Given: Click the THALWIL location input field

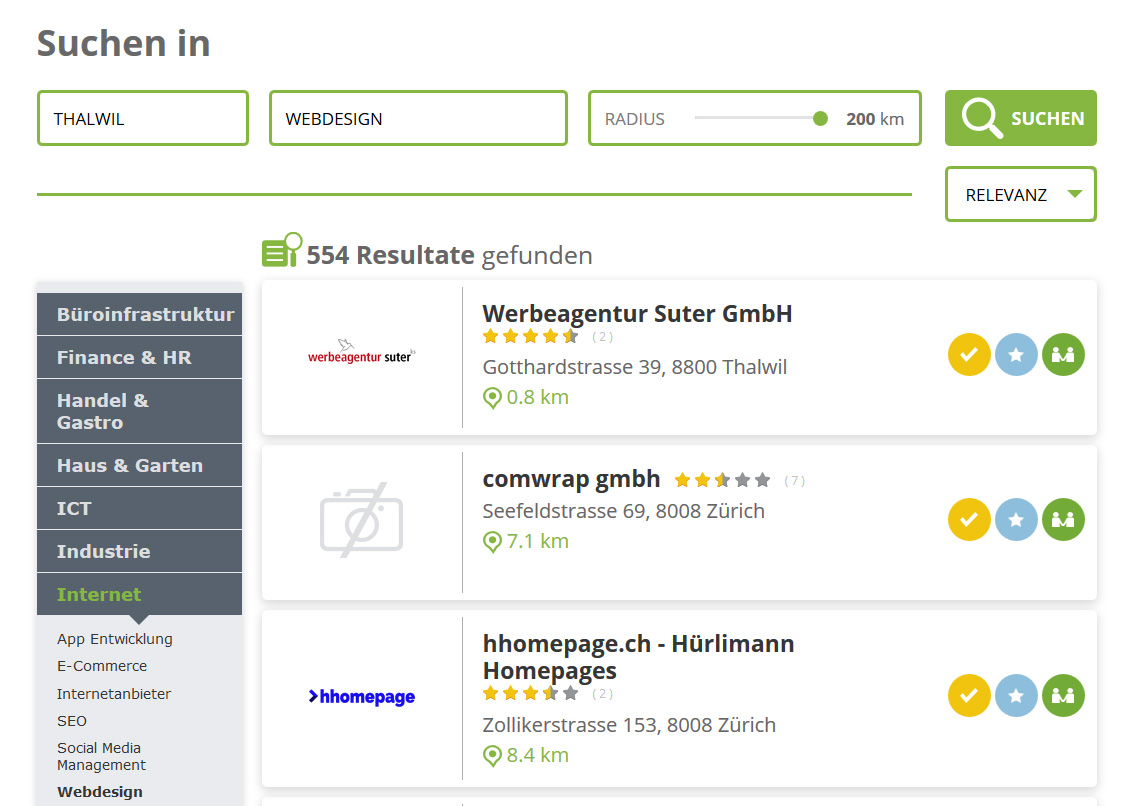Looking at the screenshot, I should (x=143, y=118).
